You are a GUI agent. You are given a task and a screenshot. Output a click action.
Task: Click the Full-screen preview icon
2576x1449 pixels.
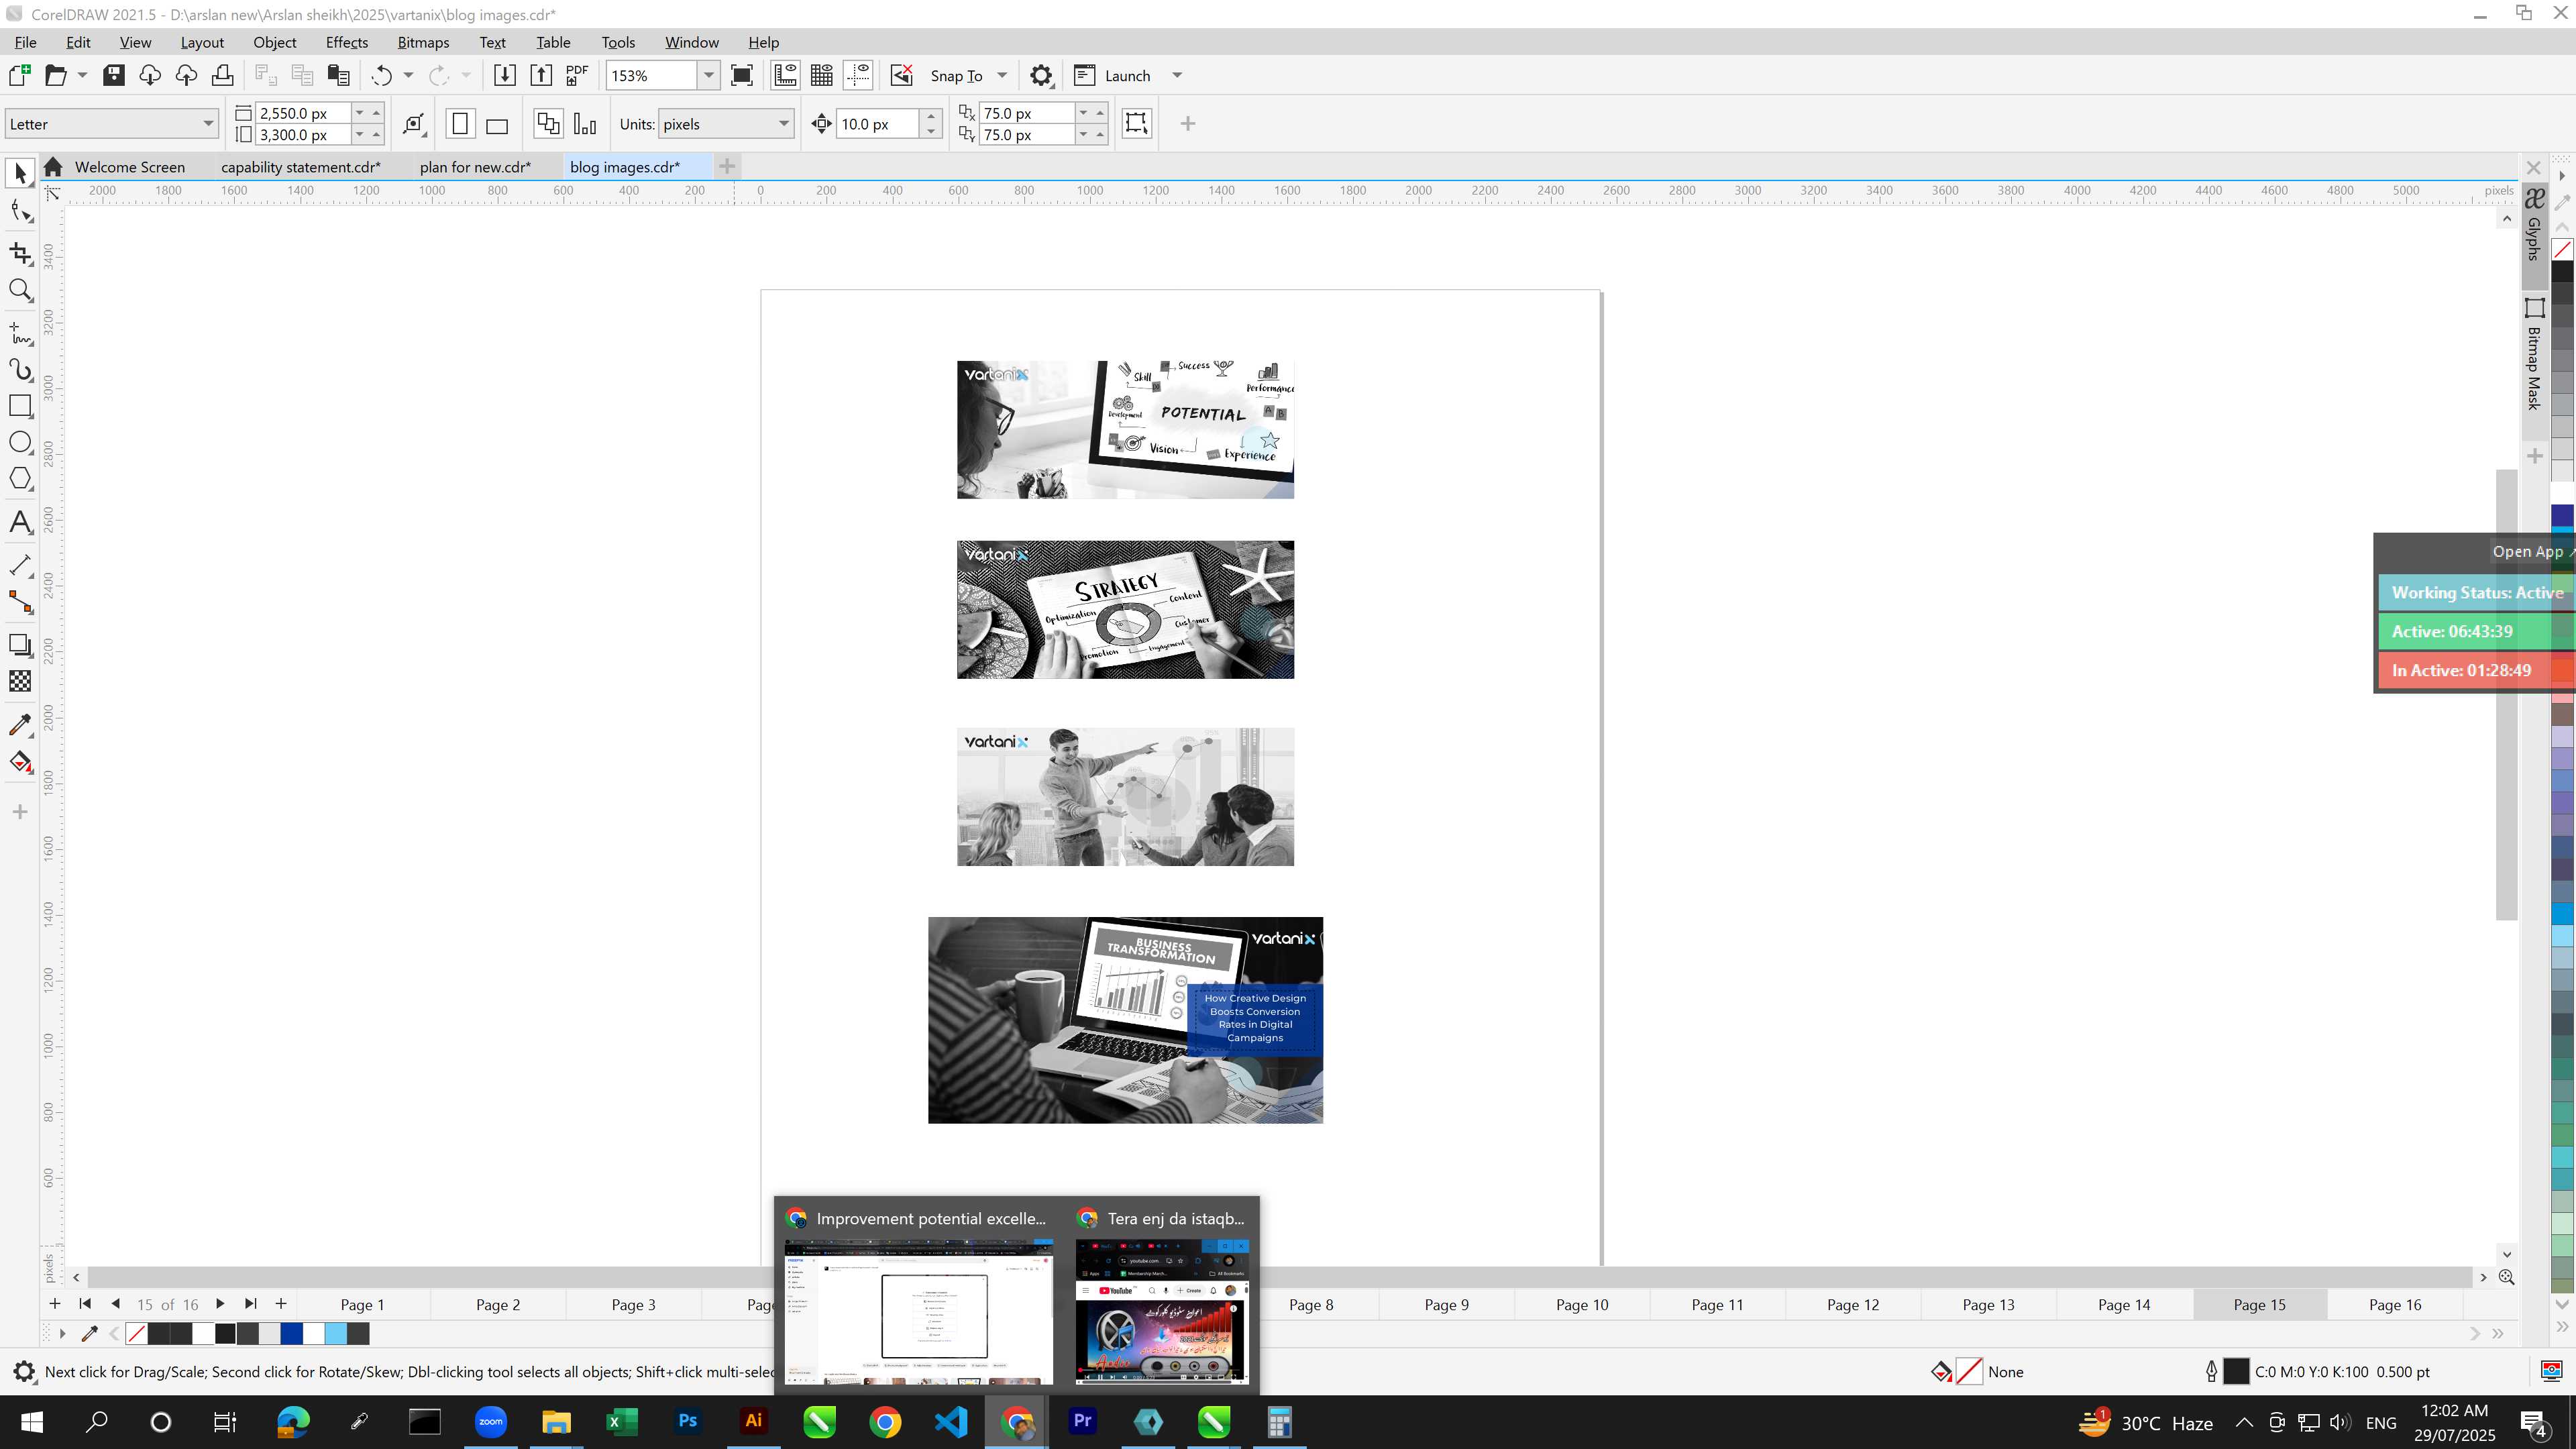coord(742,75)
